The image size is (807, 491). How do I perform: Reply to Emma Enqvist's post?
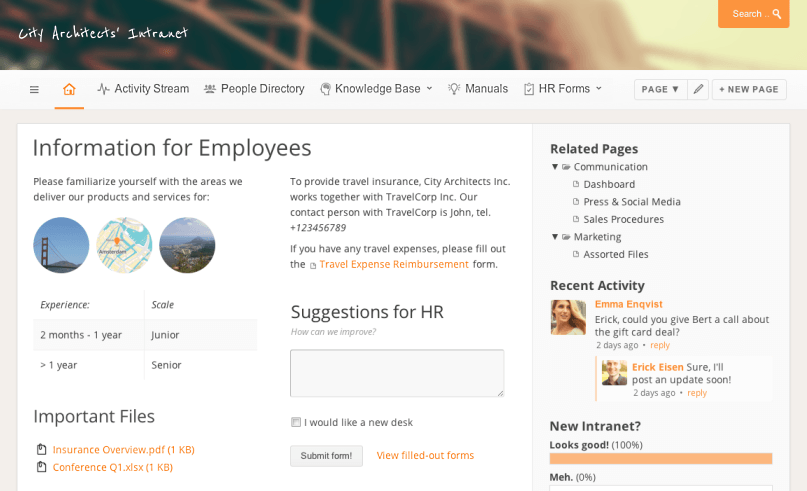660,345
